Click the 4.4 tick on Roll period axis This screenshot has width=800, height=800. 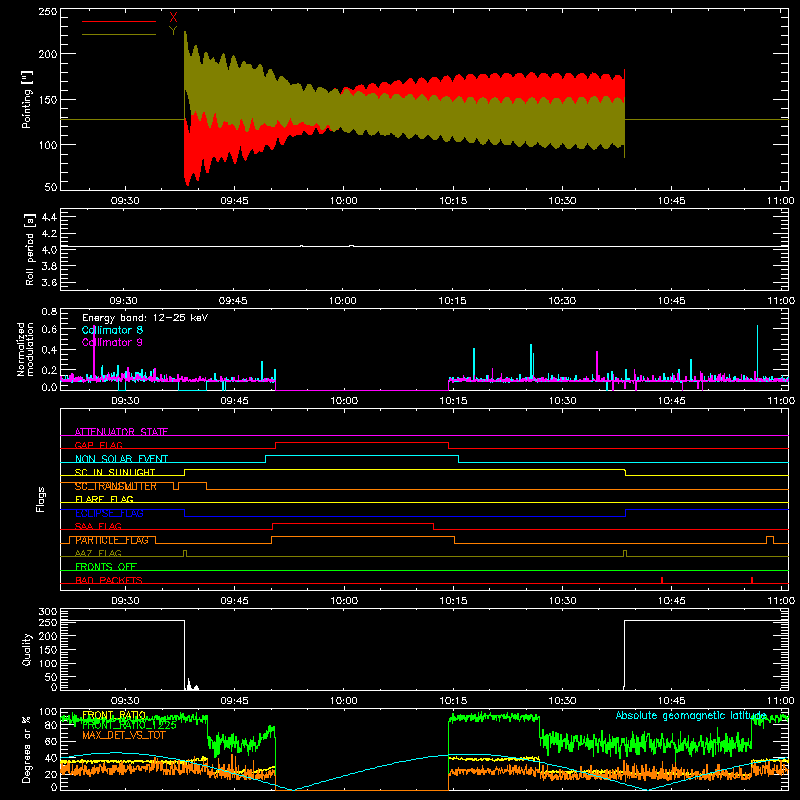49,217
